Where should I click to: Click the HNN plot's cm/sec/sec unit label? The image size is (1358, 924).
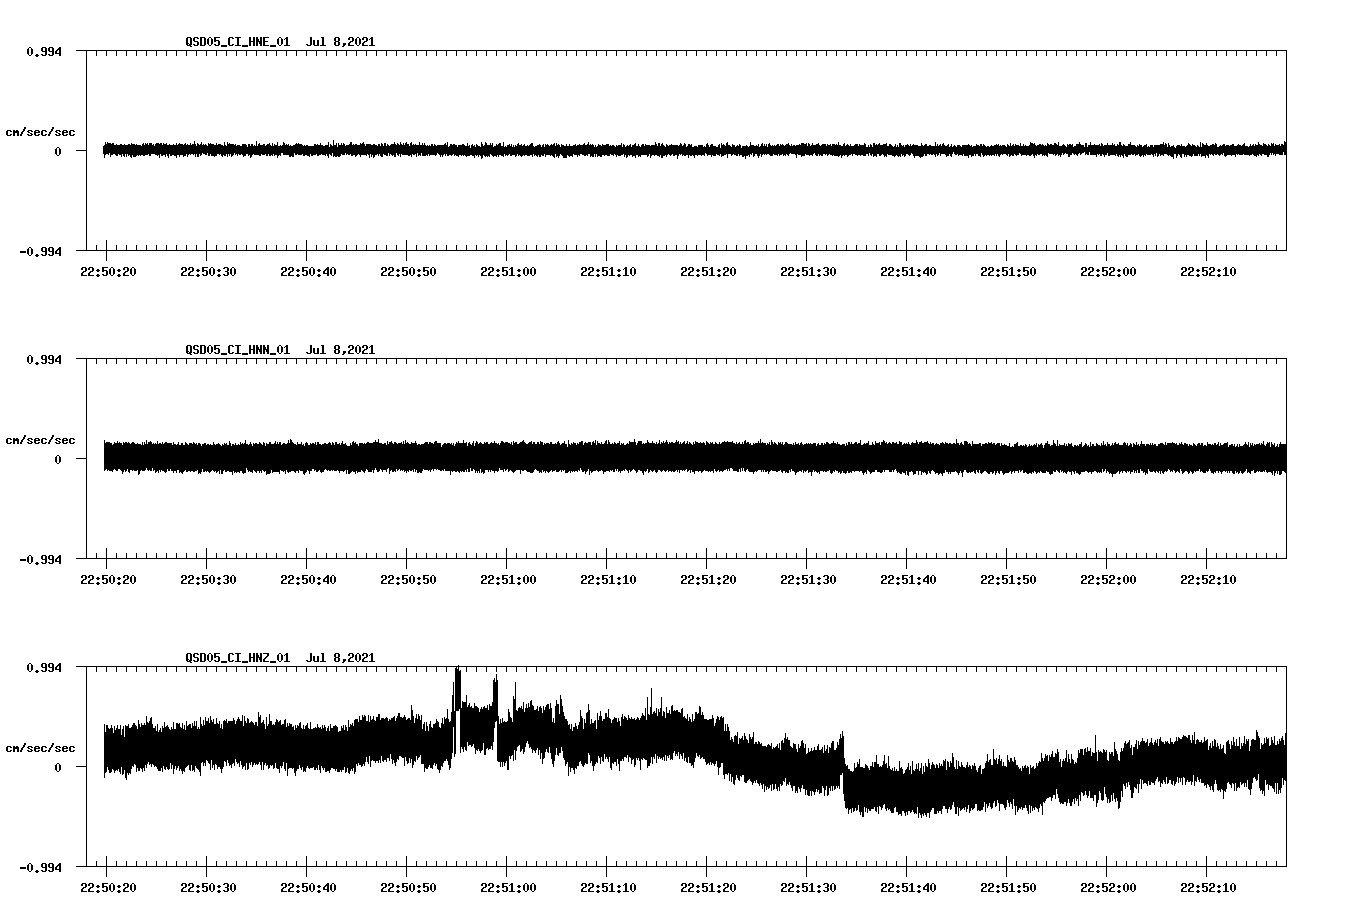click(x=40, y=440)
